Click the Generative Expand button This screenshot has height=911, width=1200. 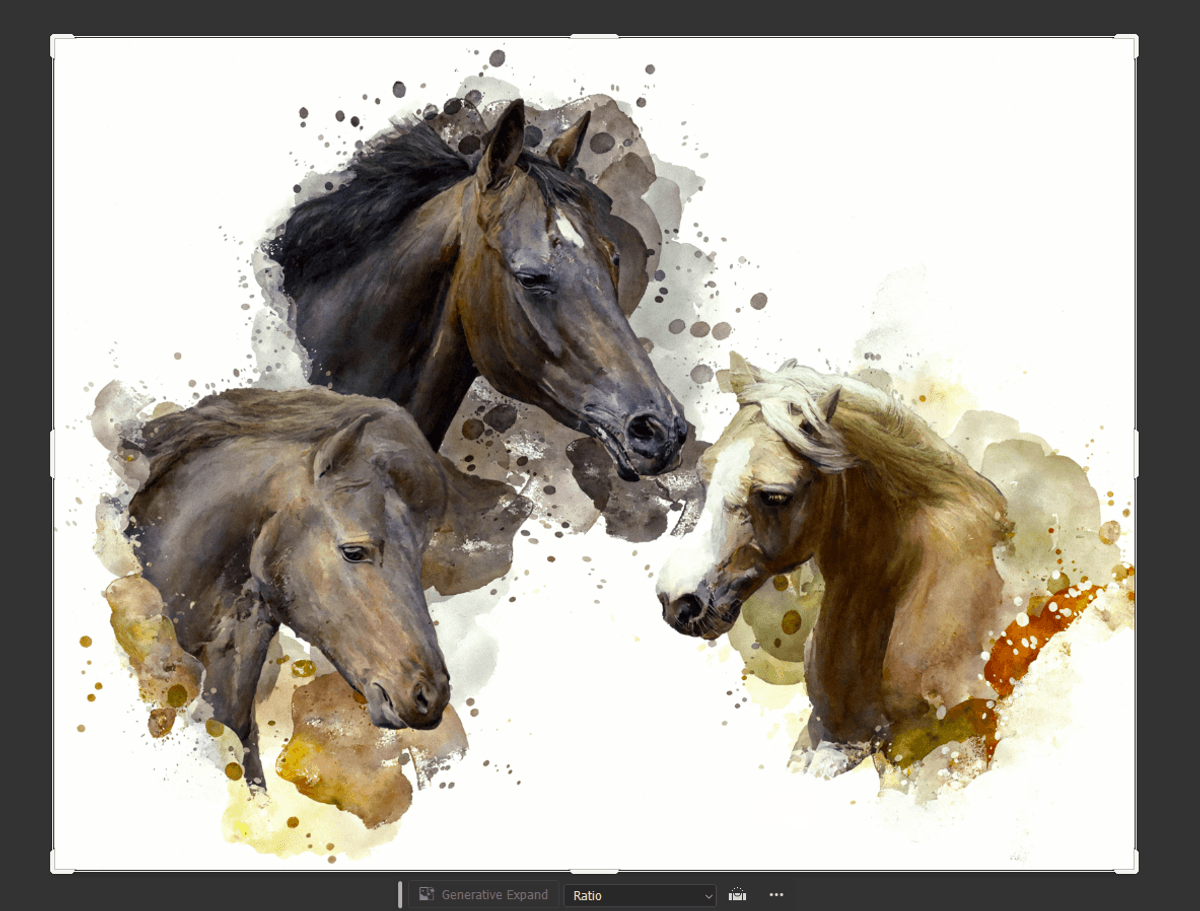(484, 895)
